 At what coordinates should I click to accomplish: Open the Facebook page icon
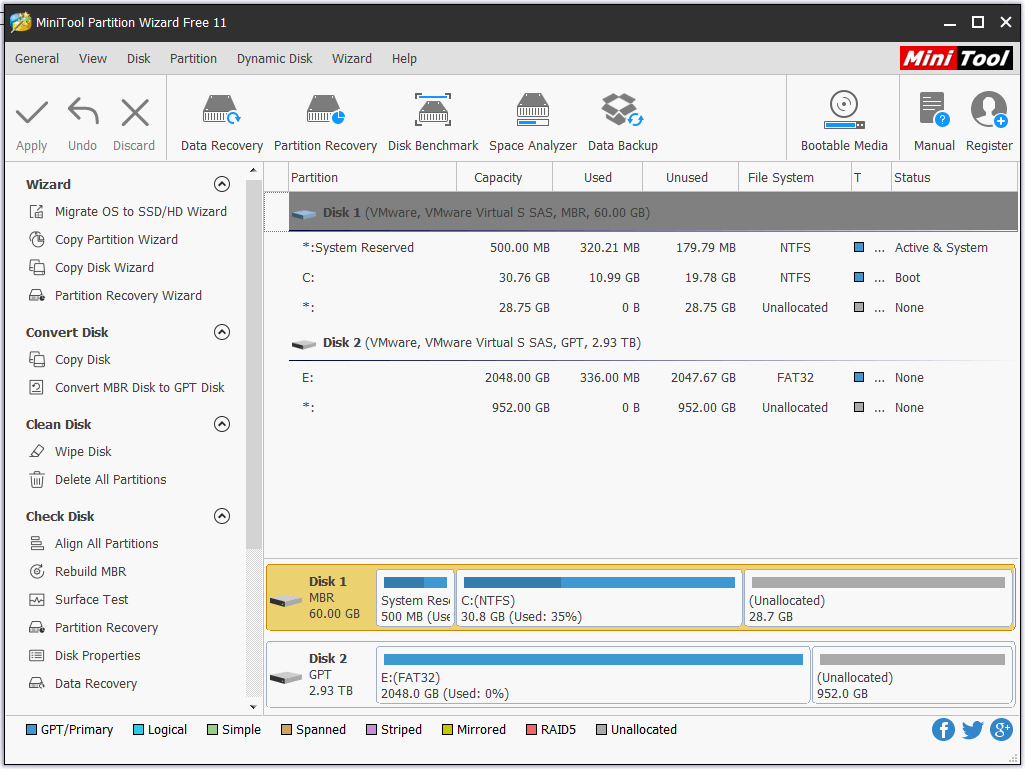pyautogui.click(x=943, y=729)
